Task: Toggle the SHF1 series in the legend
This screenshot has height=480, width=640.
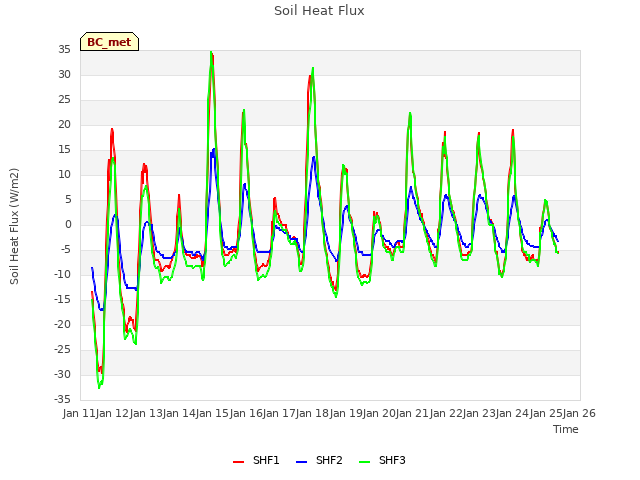Action: click(256, 460)
